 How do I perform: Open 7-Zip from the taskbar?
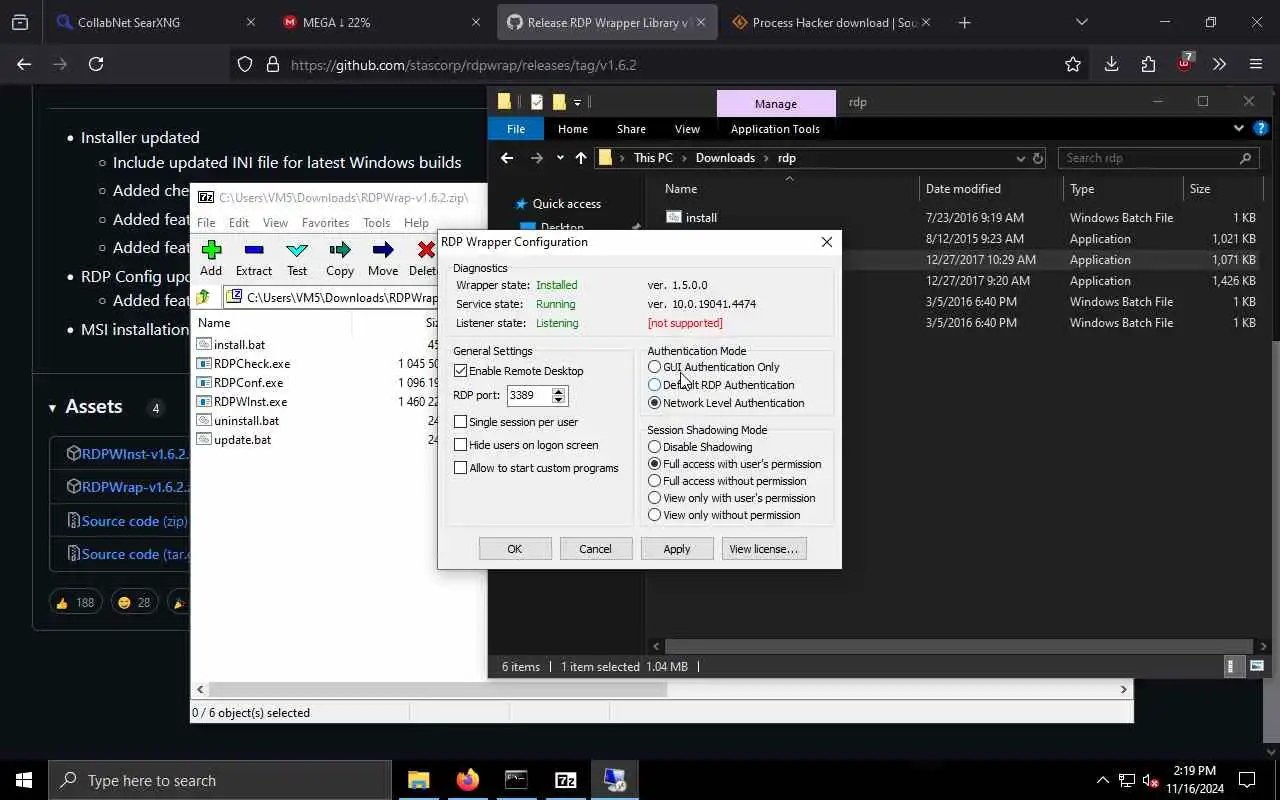565,780
